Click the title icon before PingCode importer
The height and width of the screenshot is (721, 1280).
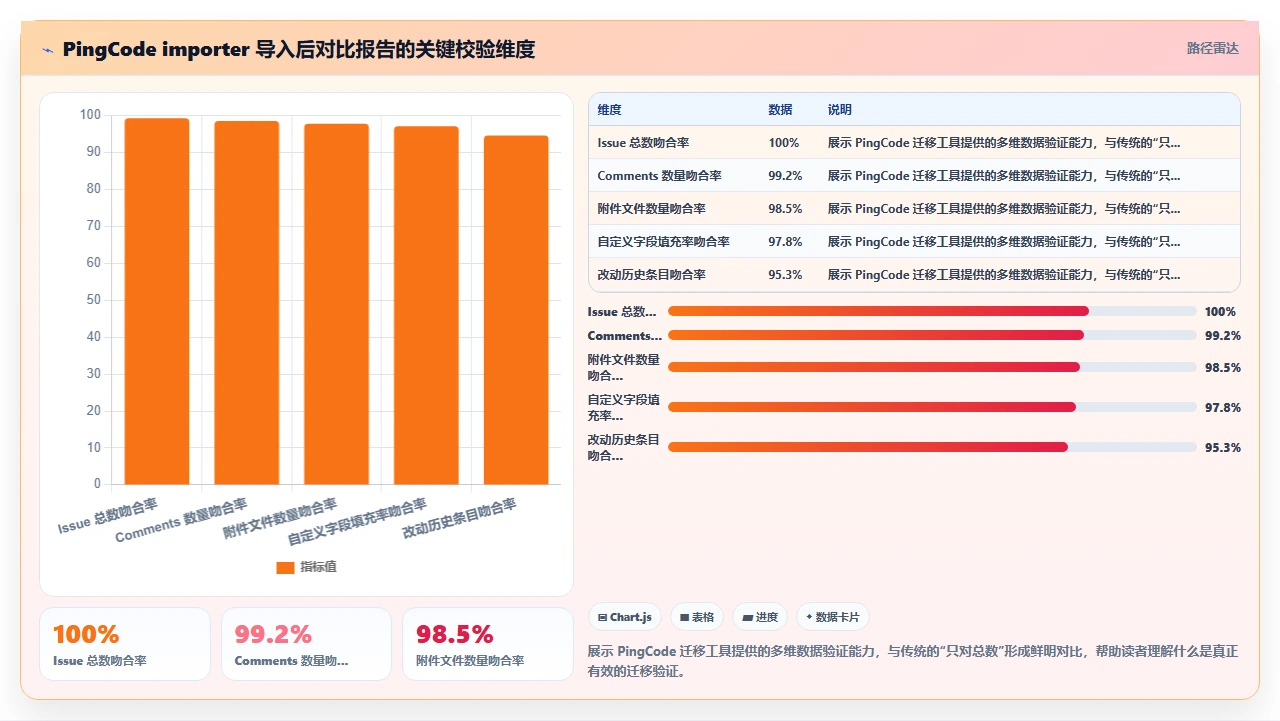click(47, 49)
